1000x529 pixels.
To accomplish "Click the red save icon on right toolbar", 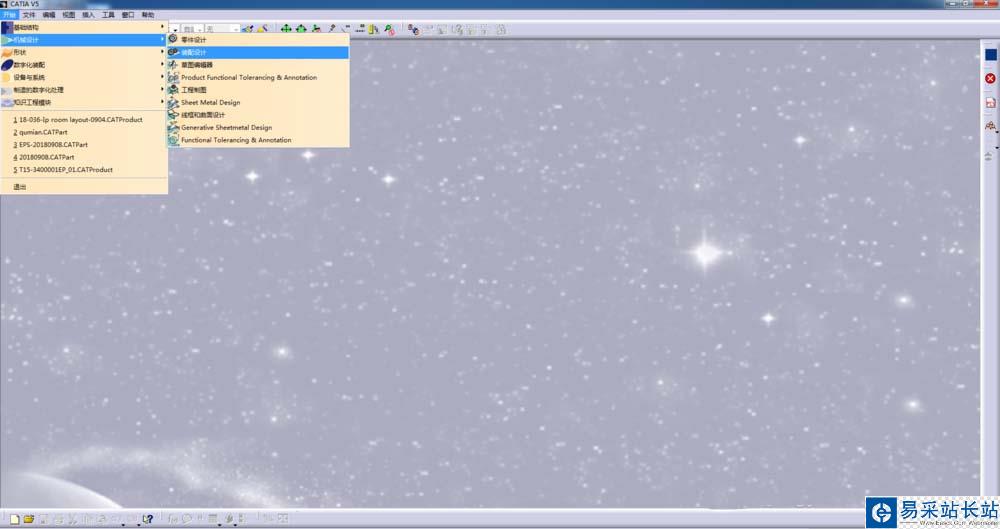I will tap(990, 102).
